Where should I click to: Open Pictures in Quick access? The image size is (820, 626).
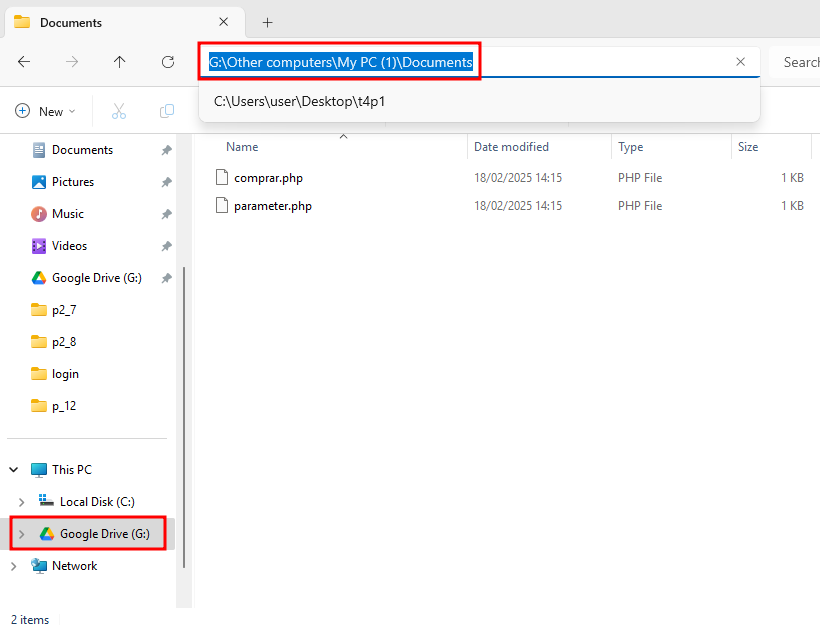coord(73,182)
